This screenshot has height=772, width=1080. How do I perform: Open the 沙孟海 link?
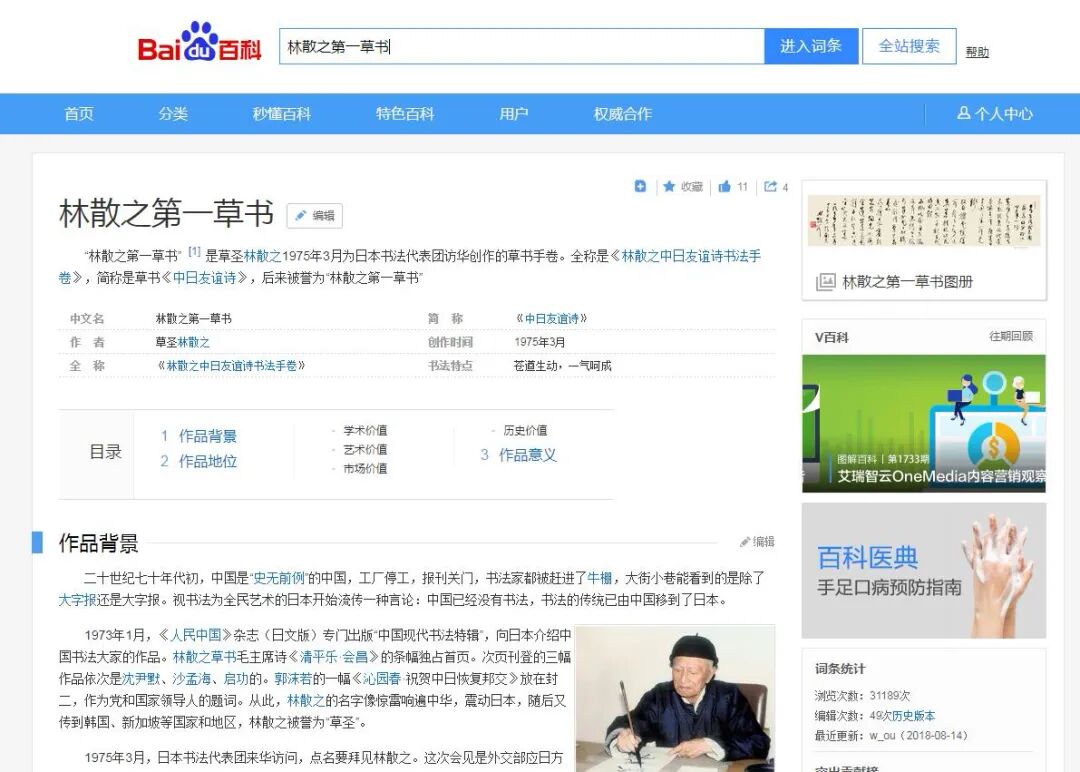[x=191, y=678]
